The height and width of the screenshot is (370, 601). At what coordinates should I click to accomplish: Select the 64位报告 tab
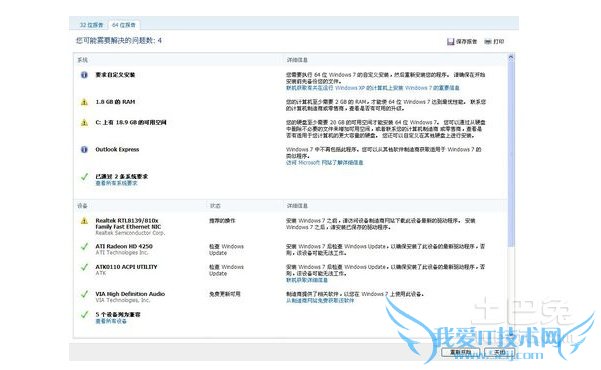click(123, 25)
